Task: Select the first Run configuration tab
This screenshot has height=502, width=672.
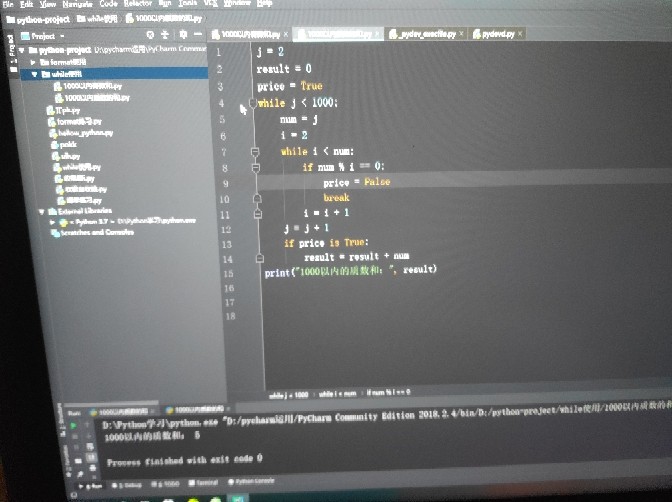Action: [x=123, y=412]
